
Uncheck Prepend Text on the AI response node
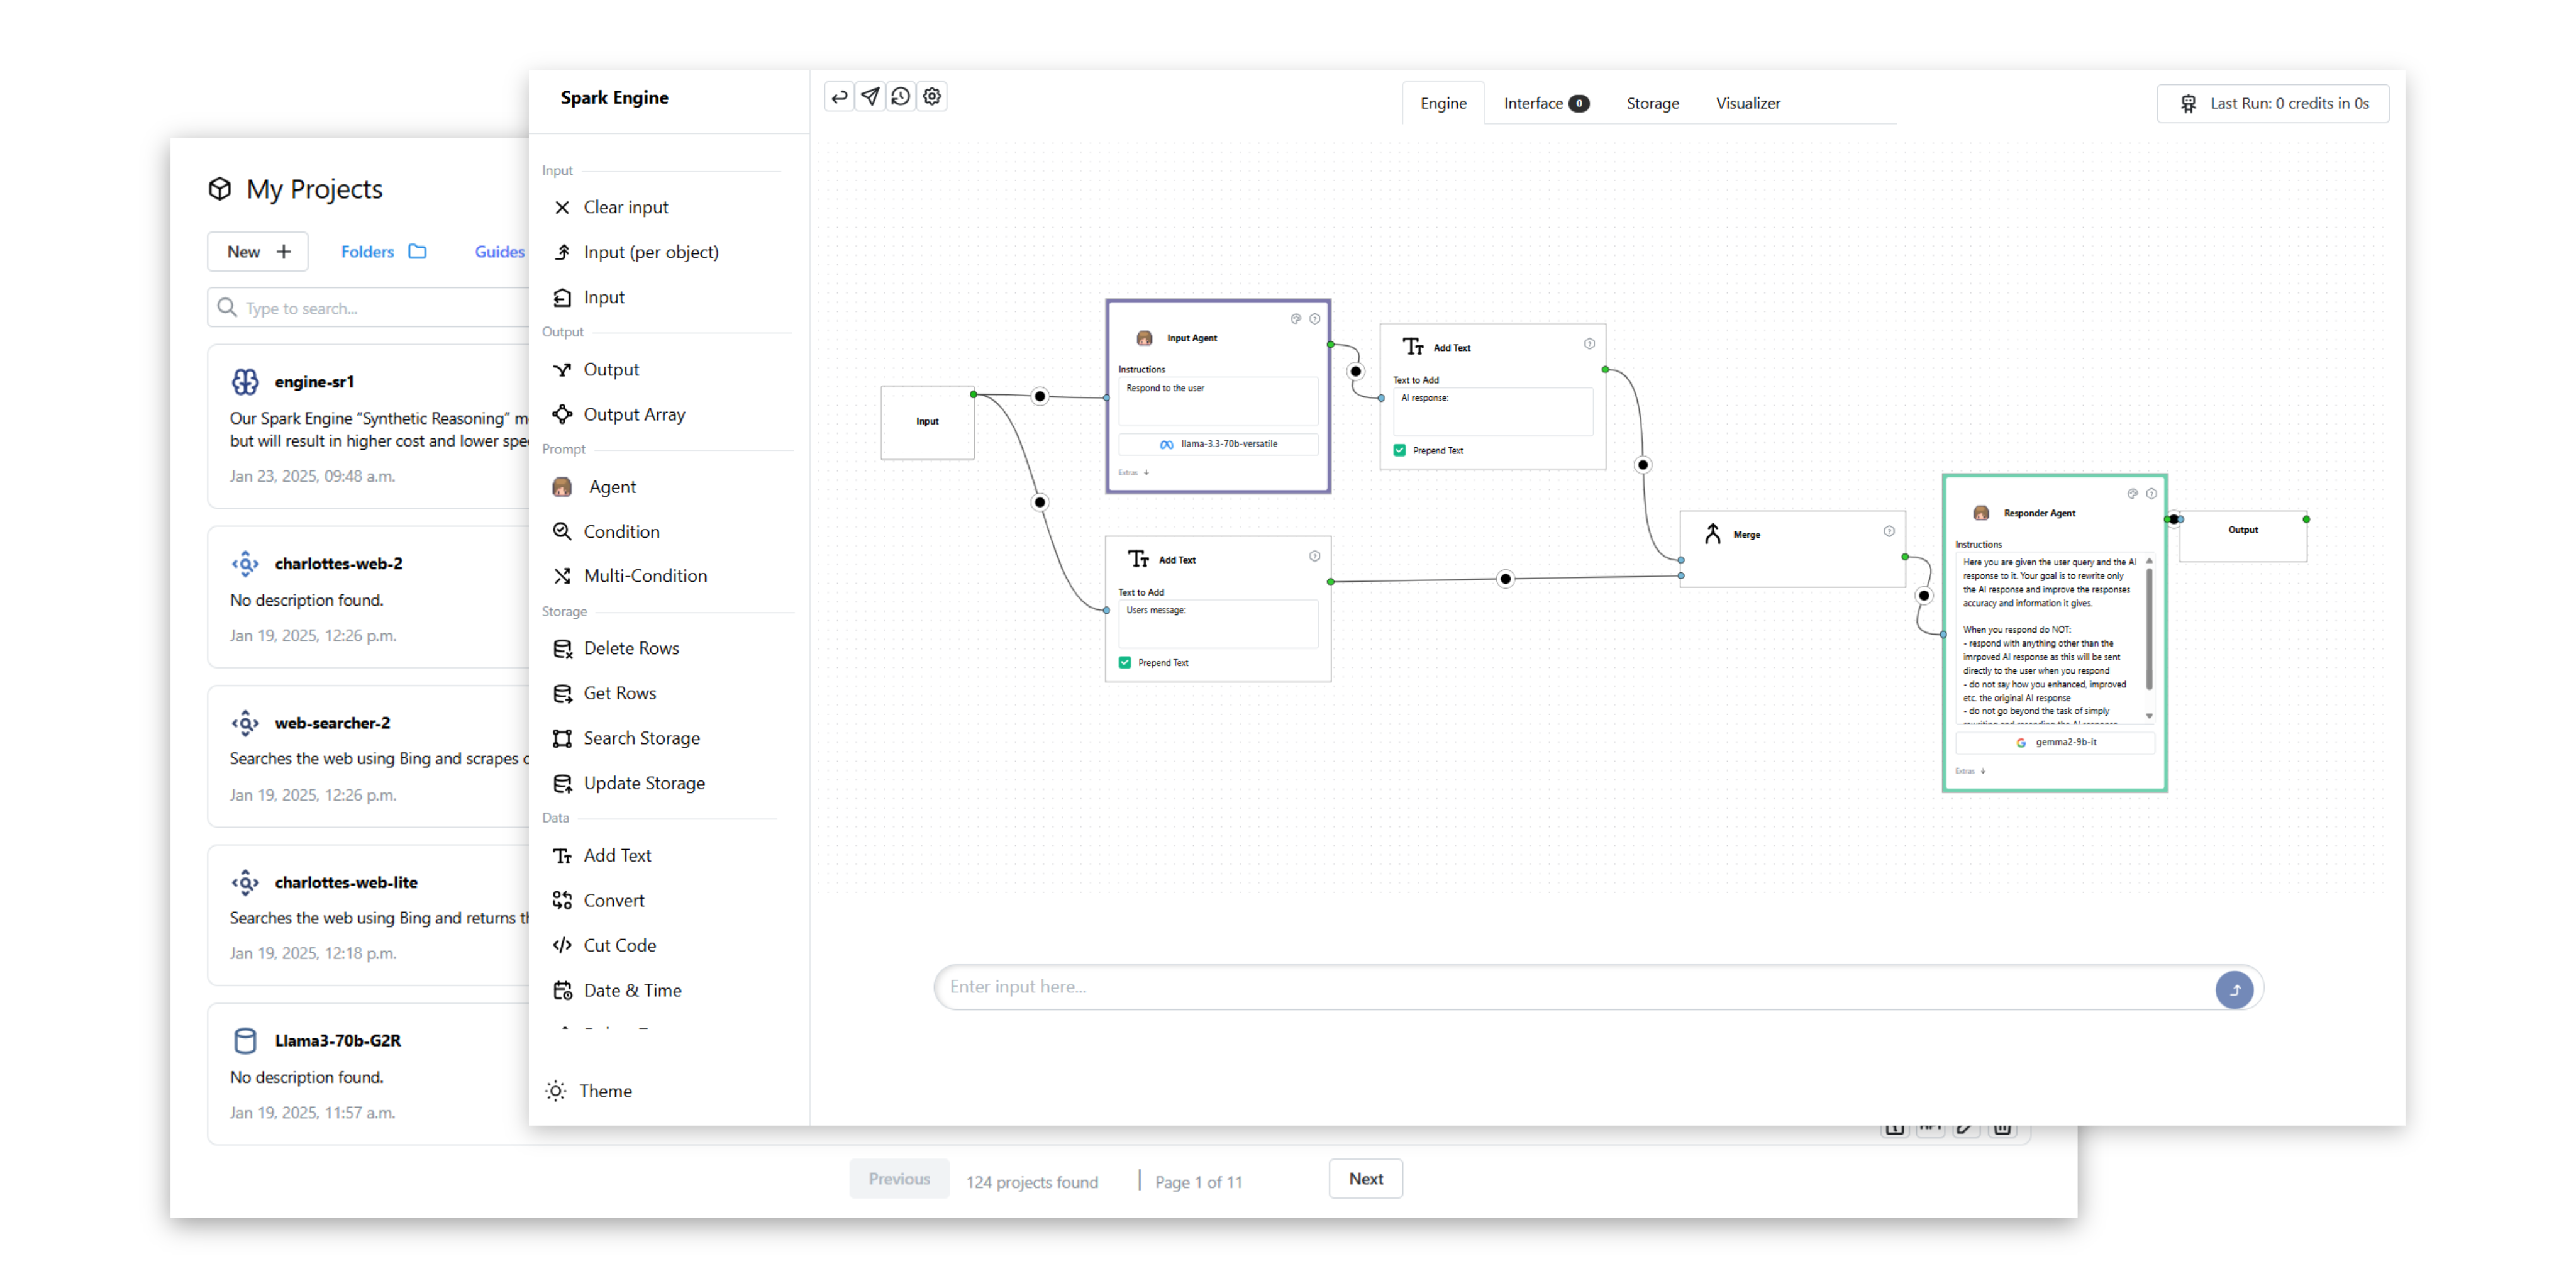[1399, 450]
